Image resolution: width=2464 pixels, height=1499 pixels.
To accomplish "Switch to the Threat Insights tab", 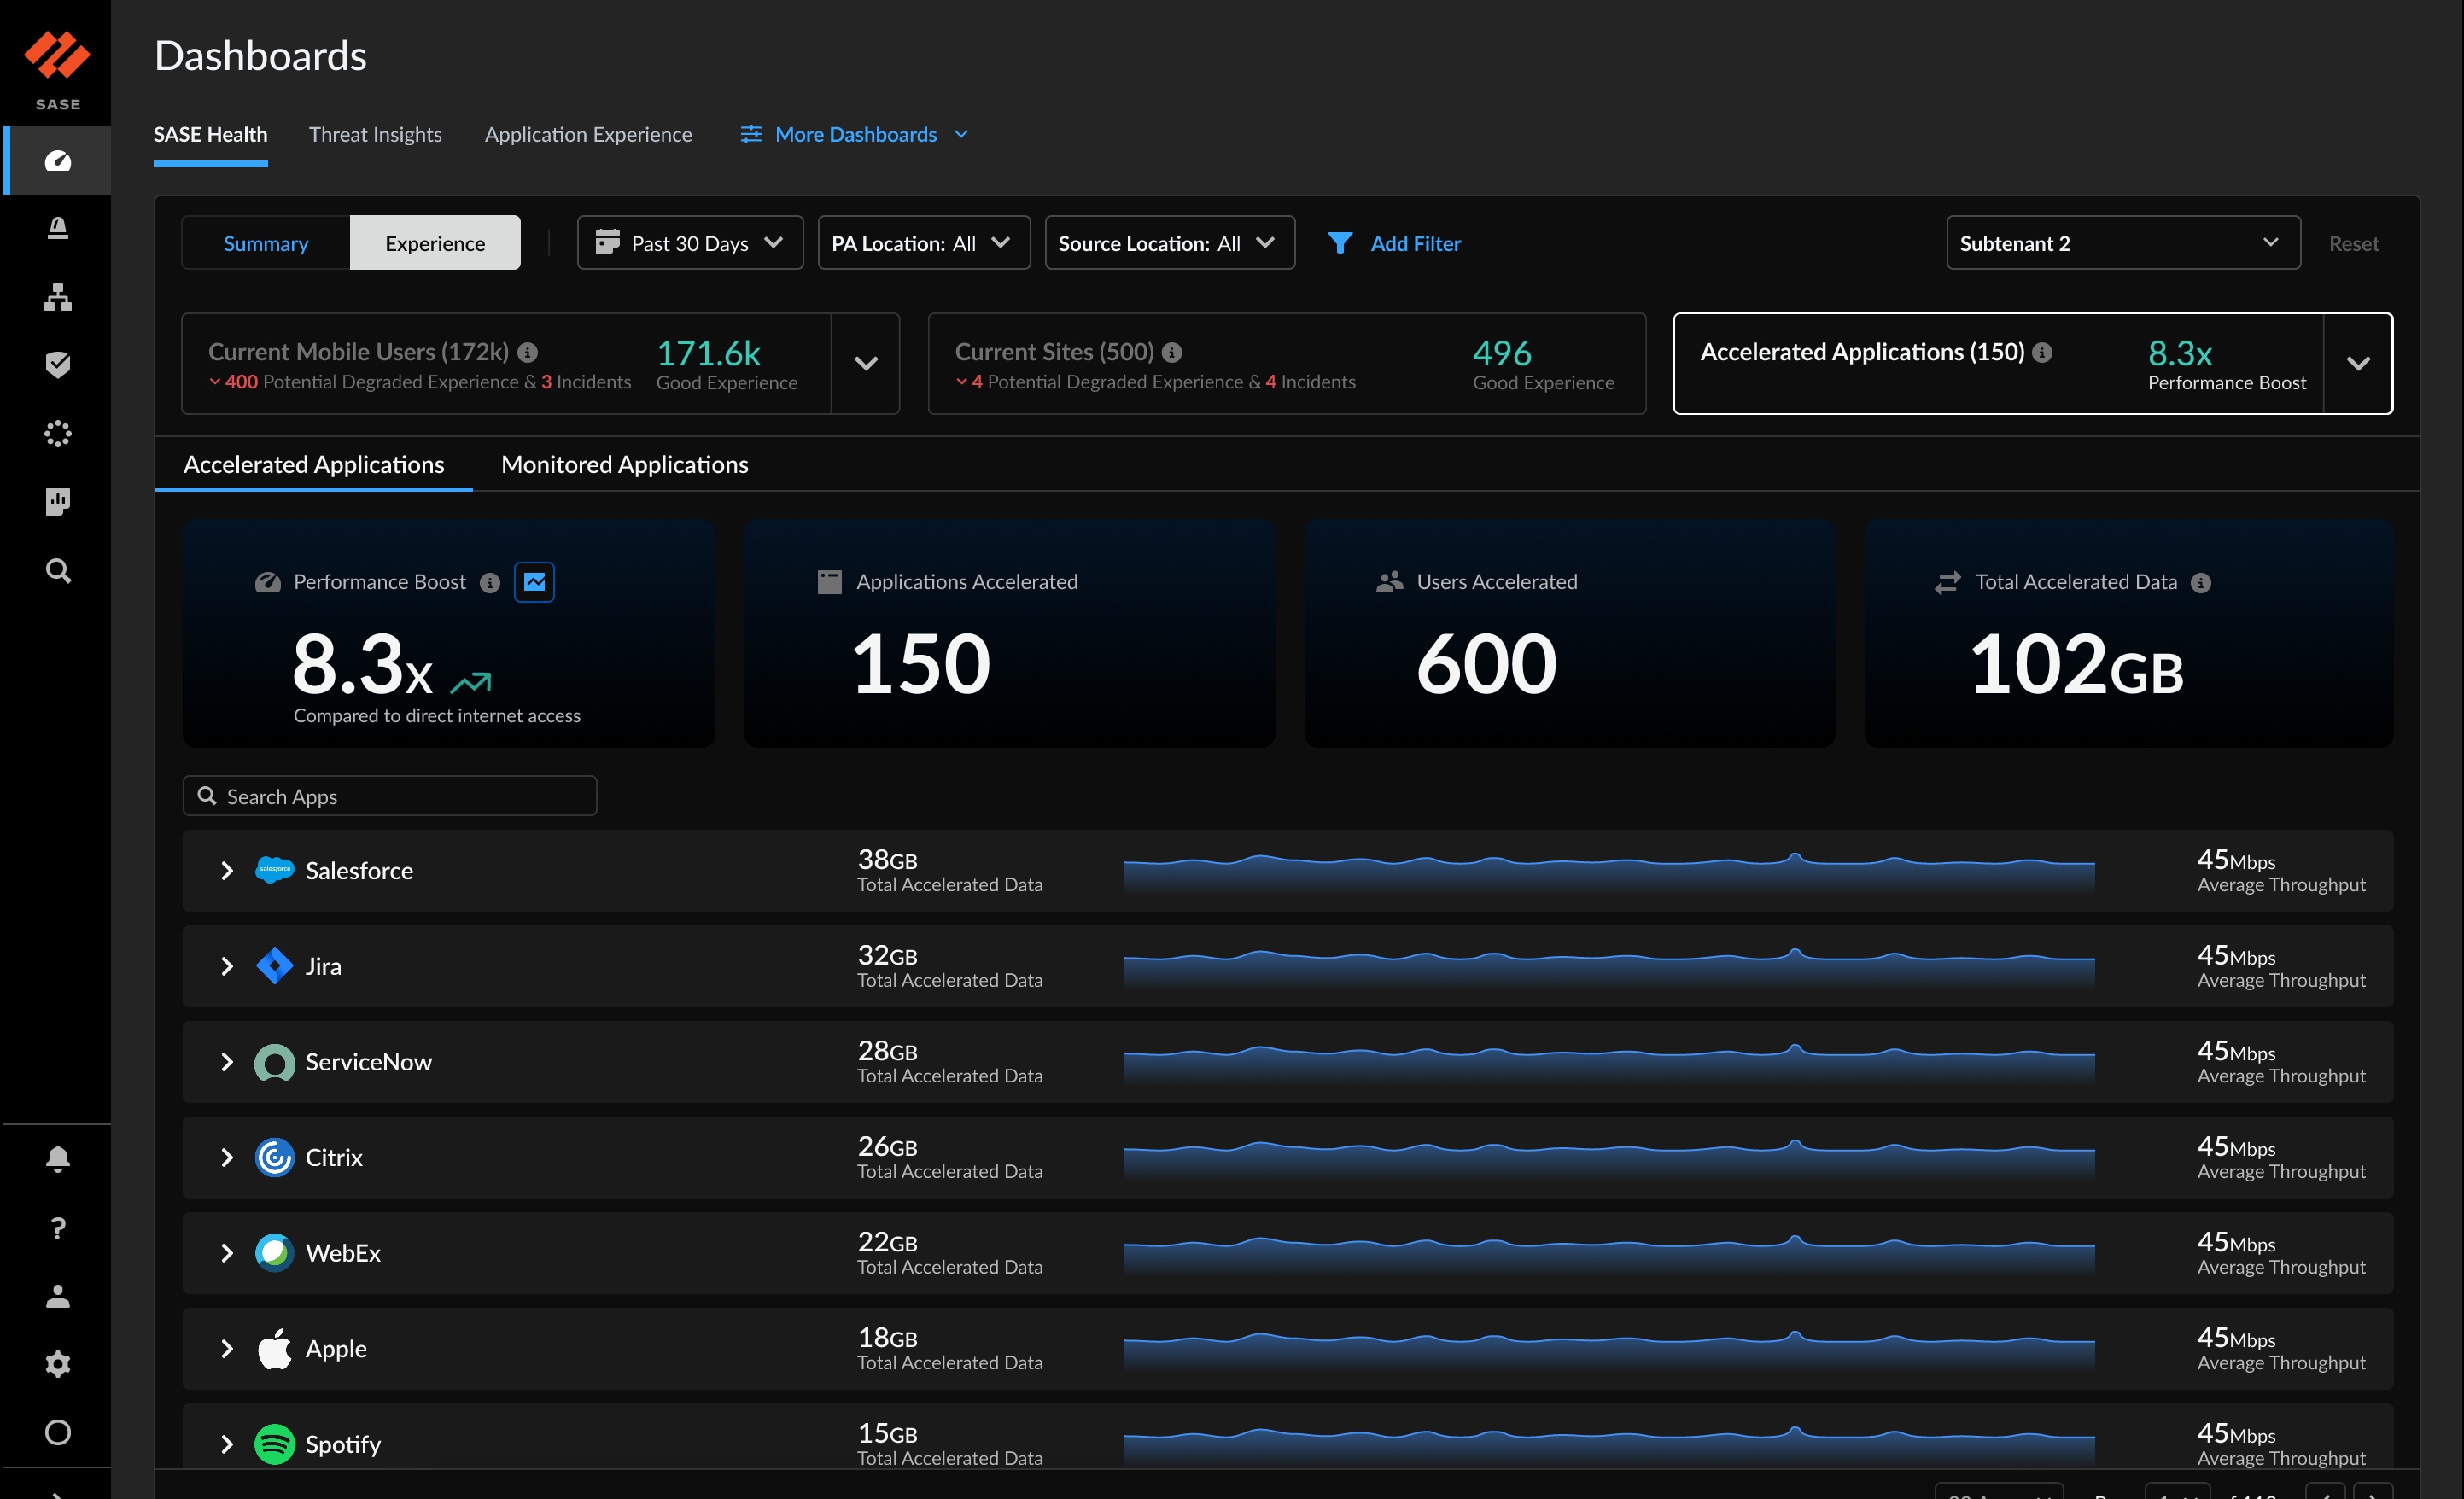I will pyautogui.click(x=375, y=134).
